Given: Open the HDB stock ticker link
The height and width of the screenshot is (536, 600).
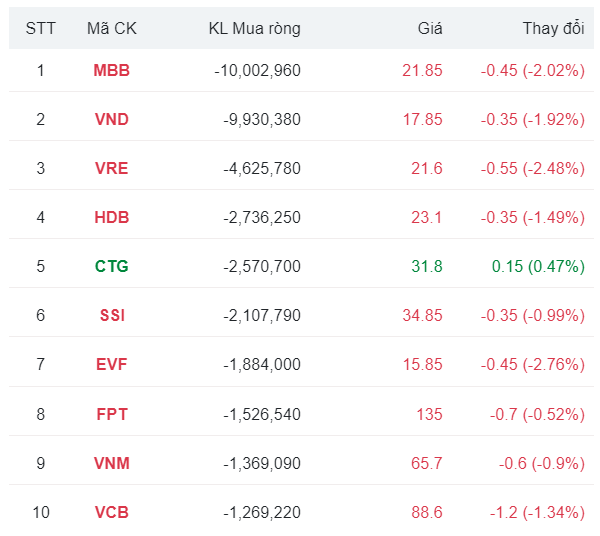Looking at the screenshot, I should (112, 217).
